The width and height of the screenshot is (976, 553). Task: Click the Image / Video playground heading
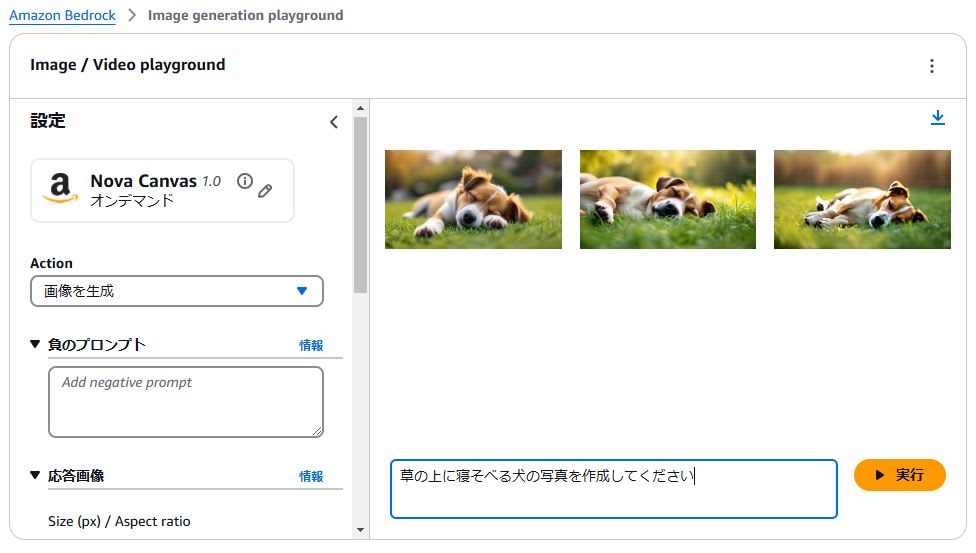click(128, 65)
